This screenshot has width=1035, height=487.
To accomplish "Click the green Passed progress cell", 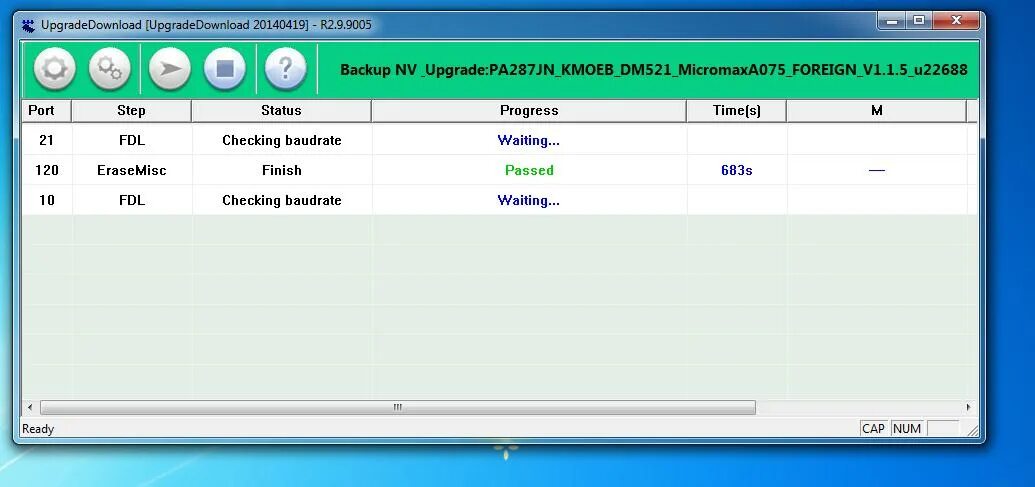I will click(x=529, y=170).
